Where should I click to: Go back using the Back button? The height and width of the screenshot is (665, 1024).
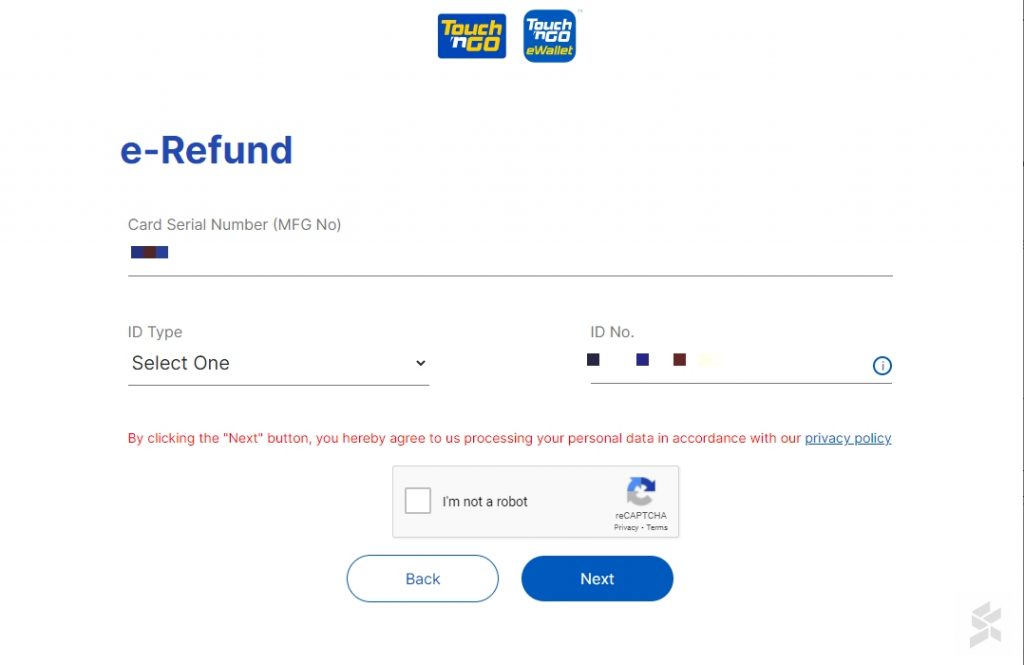[x=422, y=579]
